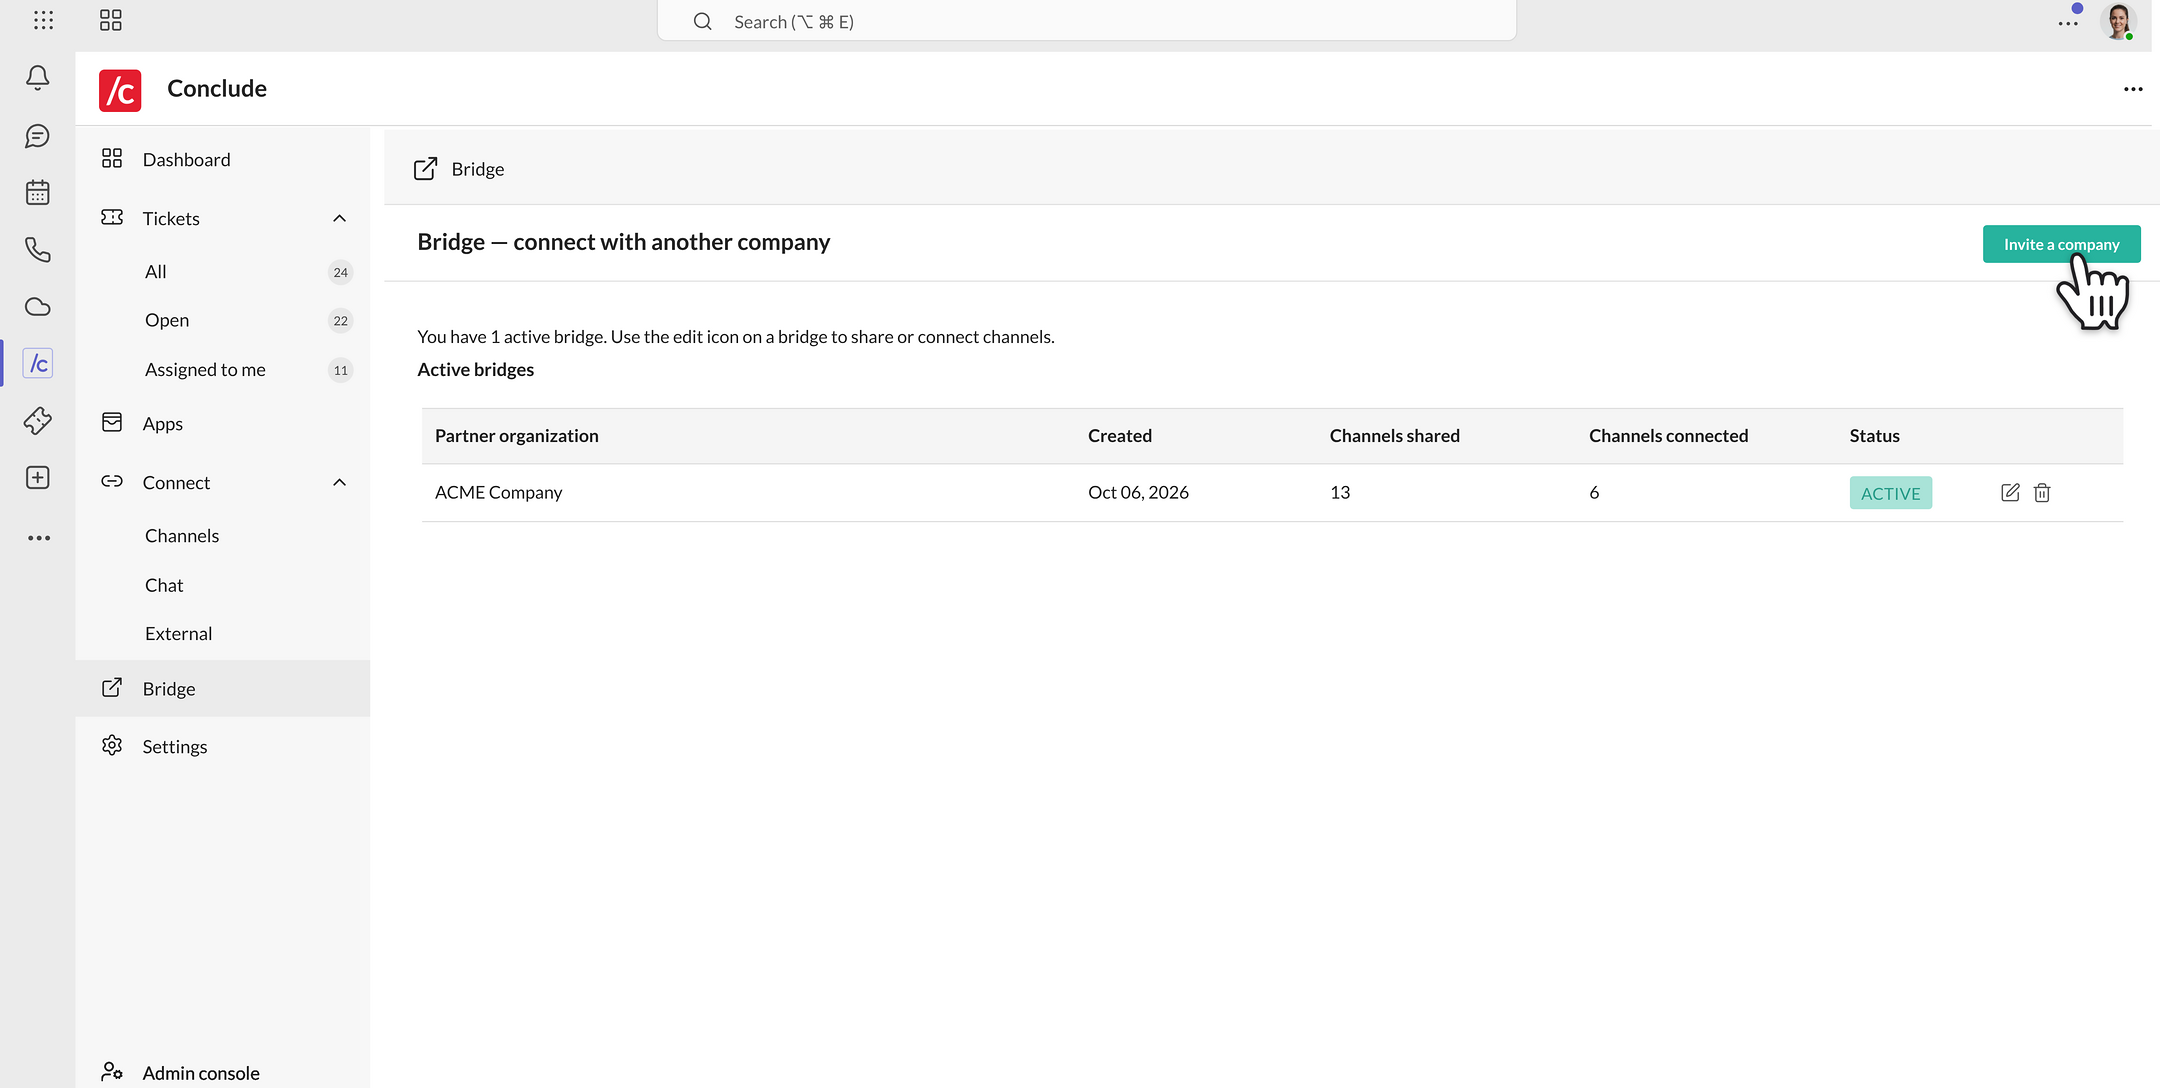The image size is (2160, 1088).
Task: Click the add apps plus icon
Action: click(x=38, y=478)
